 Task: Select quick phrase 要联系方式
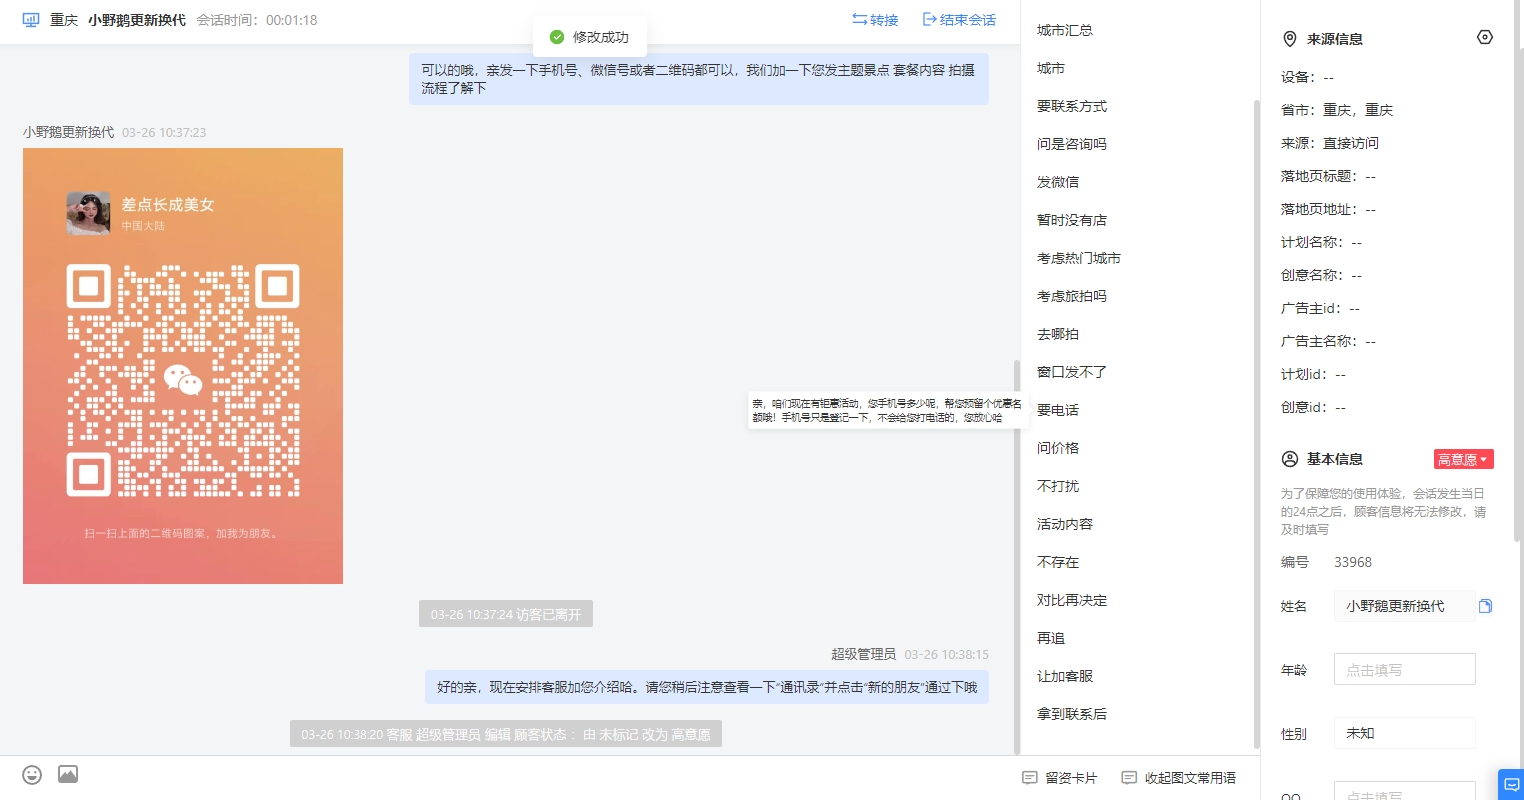pyautogui.click(x=1072, y=106)
